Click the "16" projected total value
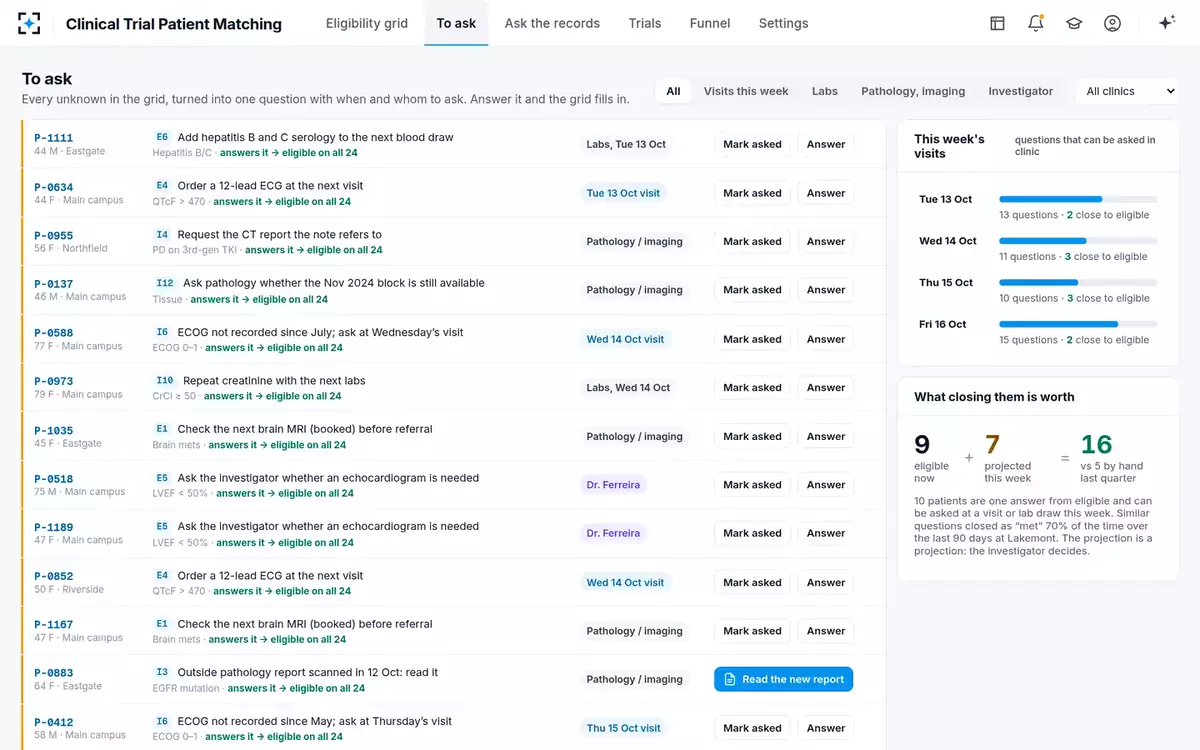Screen dimensions: 1200x750 point(1096,444)
